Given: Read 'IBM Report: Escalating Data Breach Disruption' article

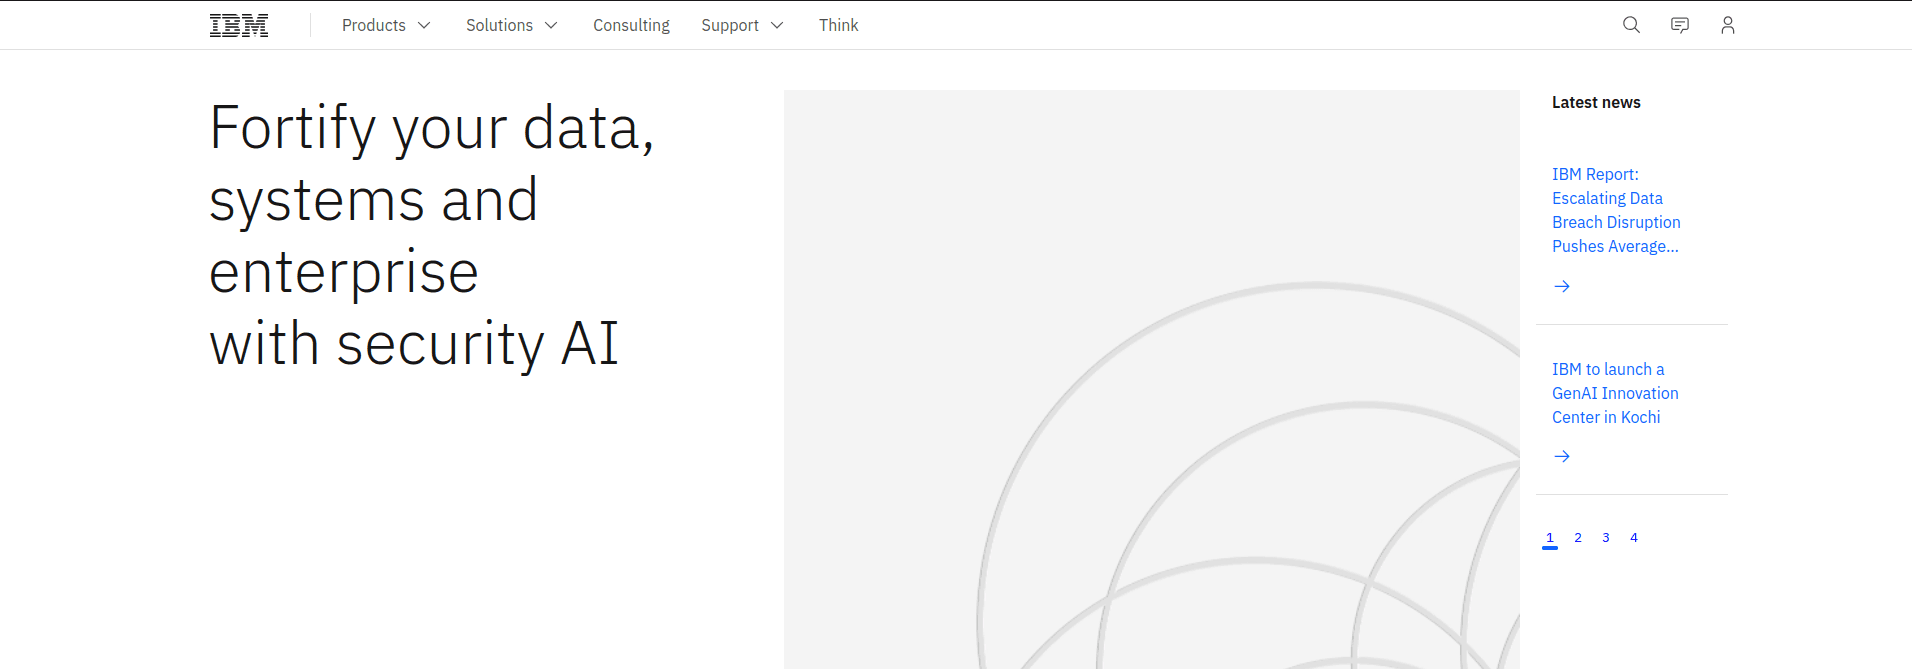Looking at the screenshot, I should click(x=1616, y=210).
